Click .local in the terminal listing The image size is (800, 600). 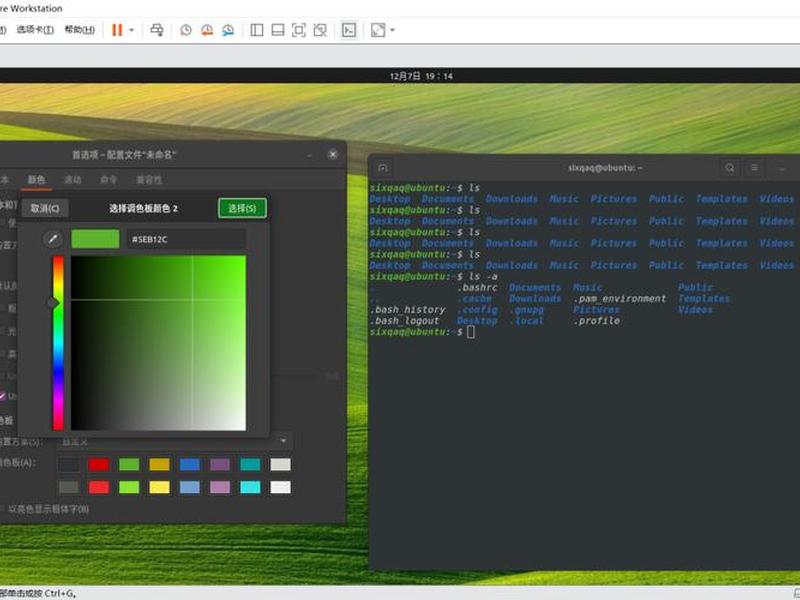coord(526,321)
